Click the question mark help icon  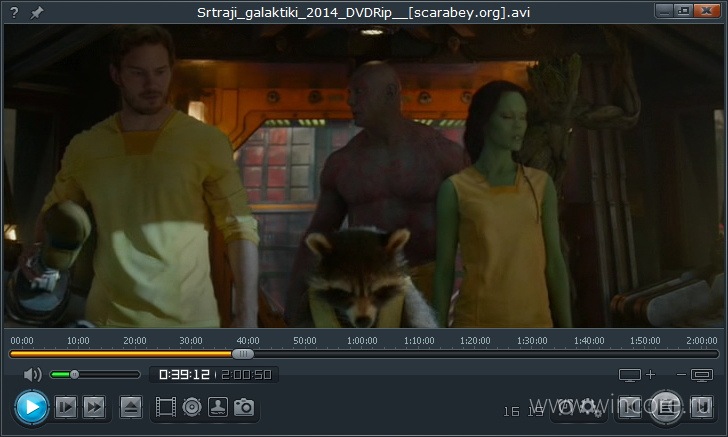click(x=14, y=13)
